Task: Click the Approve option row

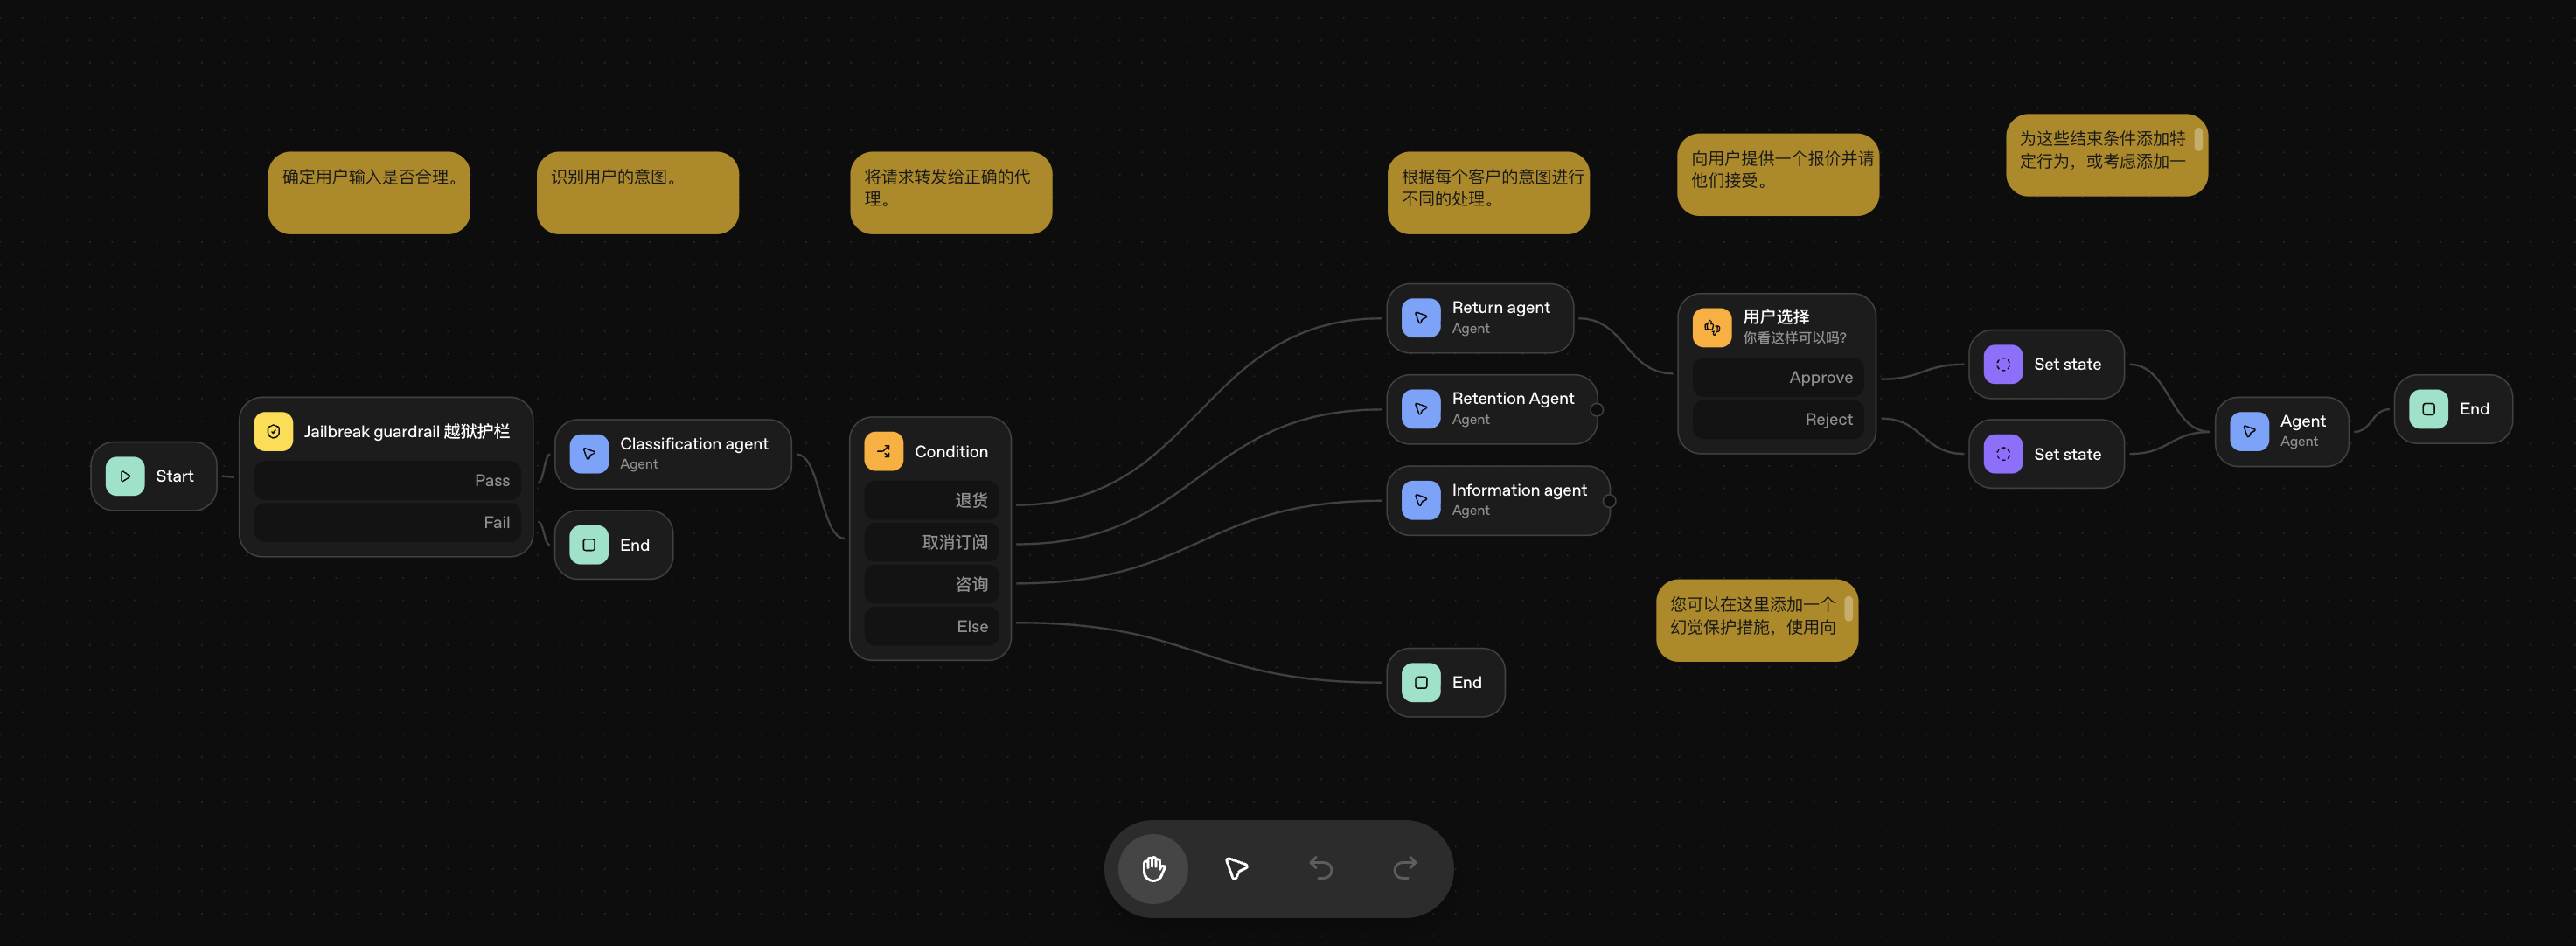Action: (1777, 377)
